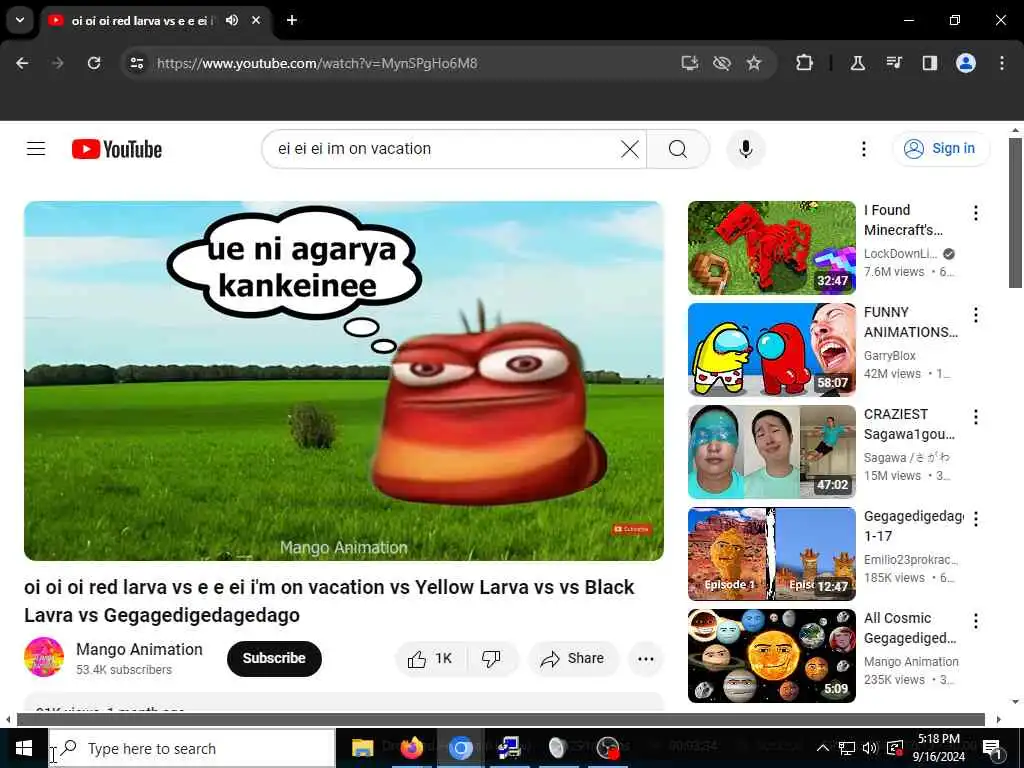Open the taskbar volume control
The image size is (1024, 768).
(x=870, y=748)
